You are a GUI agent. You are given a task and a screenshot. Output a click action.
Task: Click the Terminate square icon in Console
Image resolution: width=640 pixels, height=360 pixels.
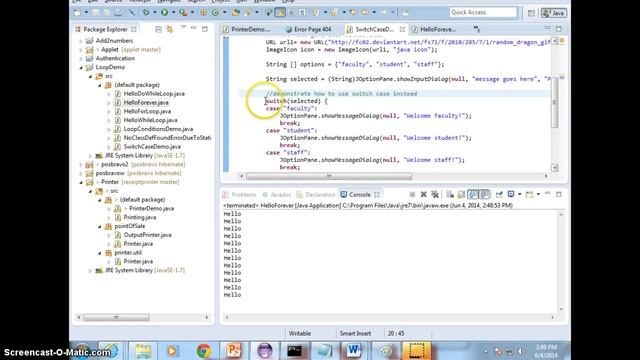click(x=412, y=194)
